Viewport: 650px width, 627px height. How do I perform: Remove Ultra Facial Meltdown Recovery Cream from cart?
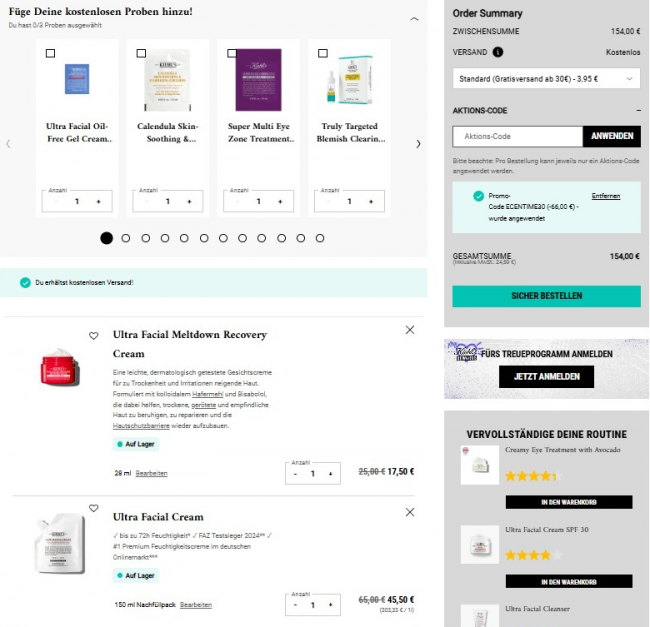pos(410,330)
